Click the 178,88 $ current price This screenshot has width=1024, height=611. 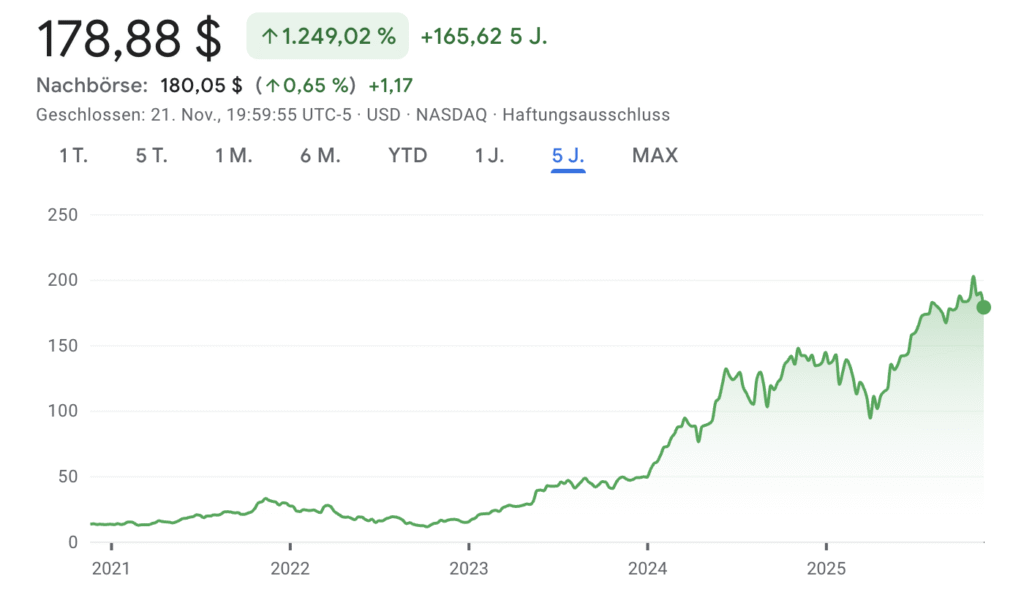[129, 37]
